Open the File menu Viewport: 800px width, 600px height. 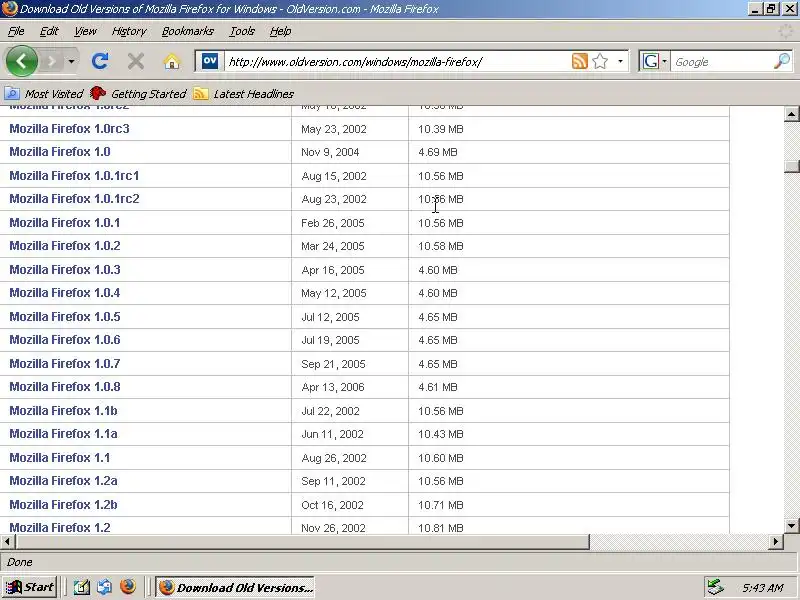[16, 31]
